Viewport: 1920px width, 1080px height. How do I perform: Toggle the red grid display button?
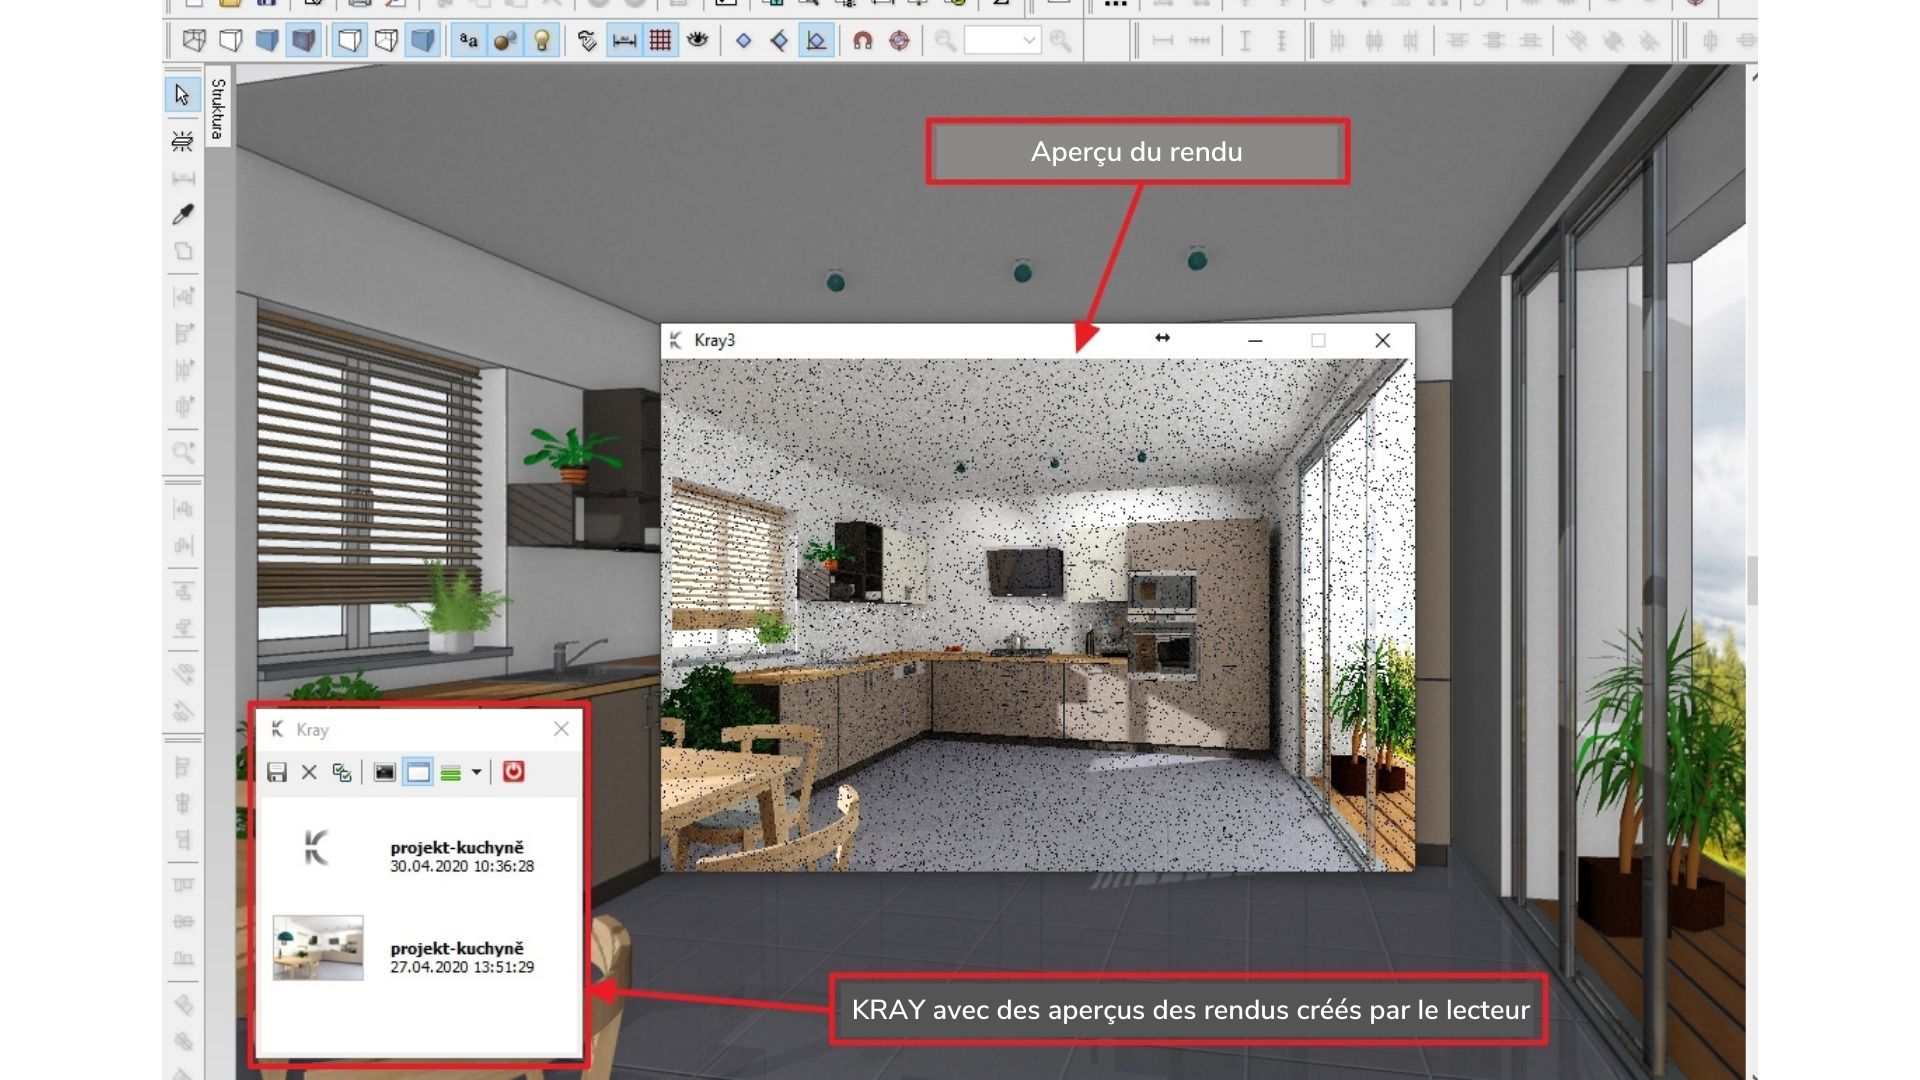point(660,41)
